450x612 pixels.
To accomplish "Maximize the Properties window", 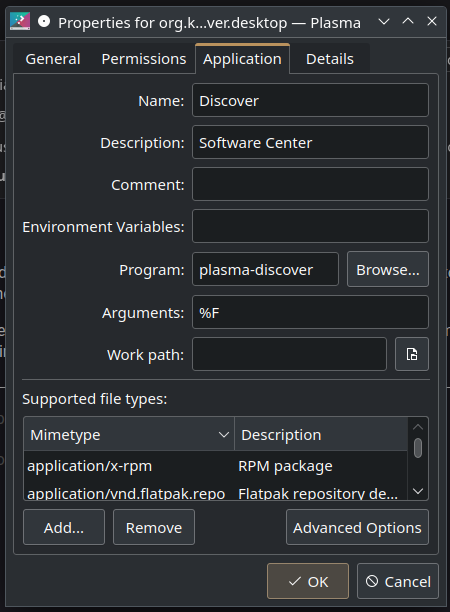I will point(408,21).
